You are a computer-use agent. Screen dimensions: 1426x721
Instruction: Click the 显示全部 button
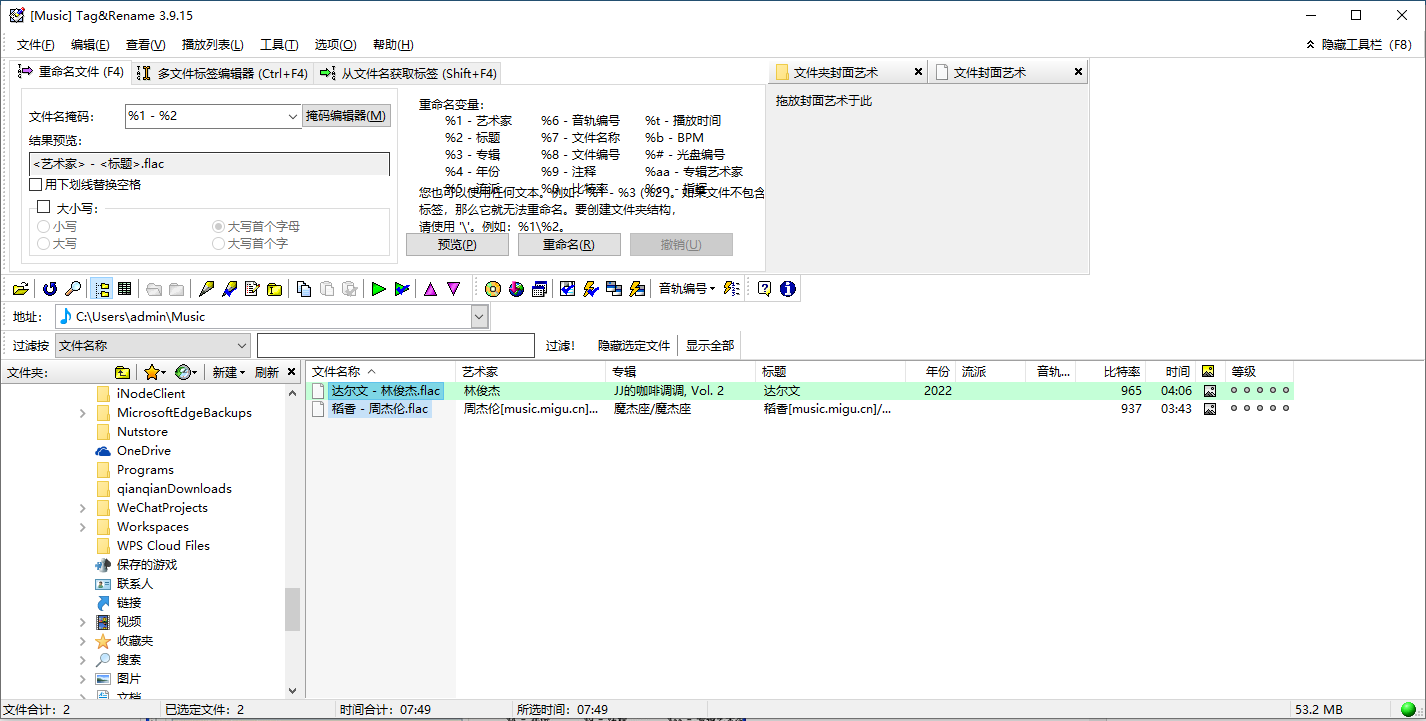710,345
